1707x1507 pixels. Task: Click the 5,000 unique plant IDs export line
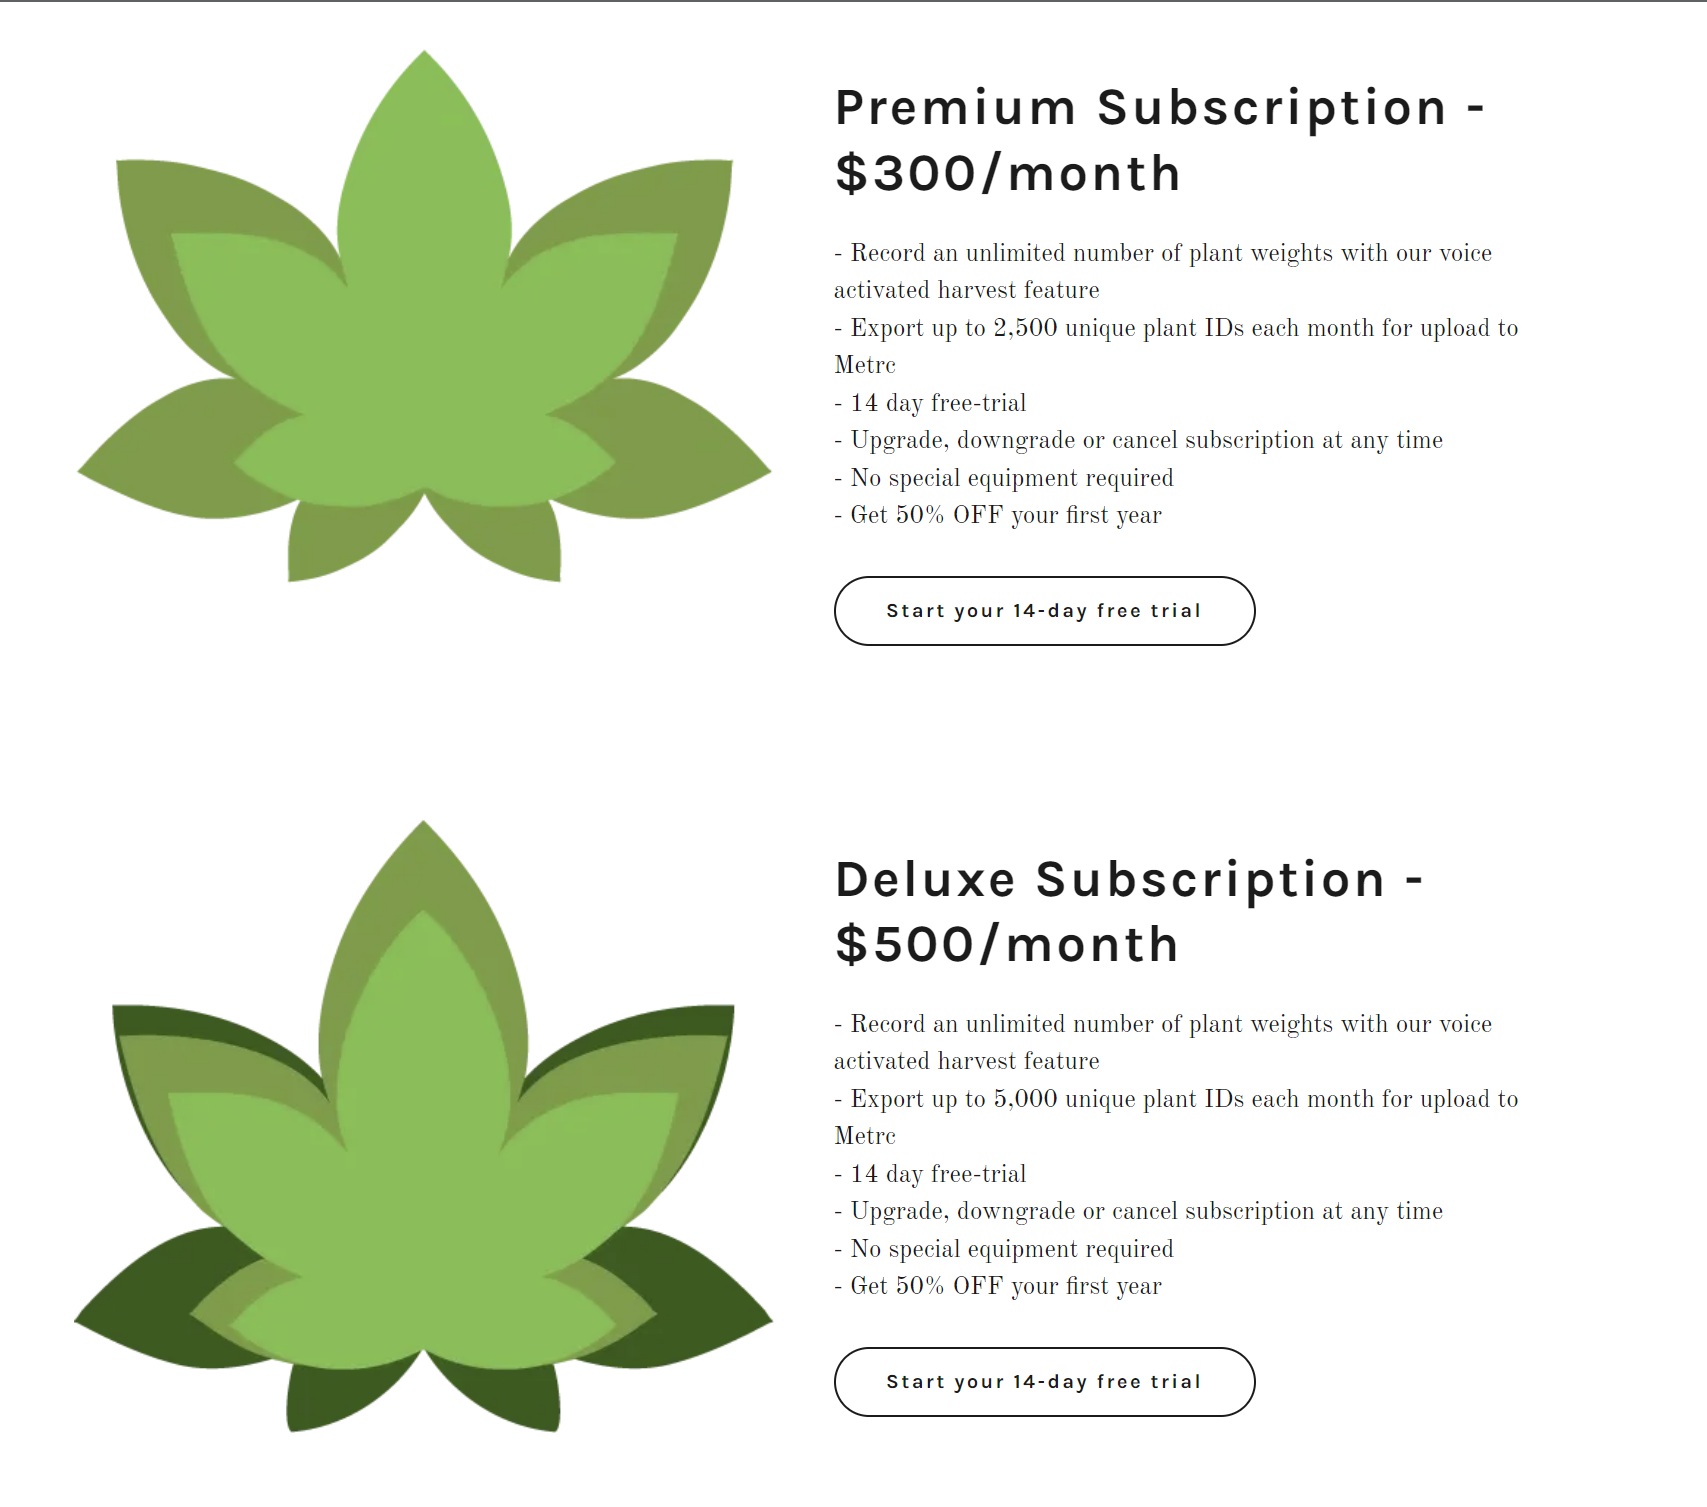1176,1117
